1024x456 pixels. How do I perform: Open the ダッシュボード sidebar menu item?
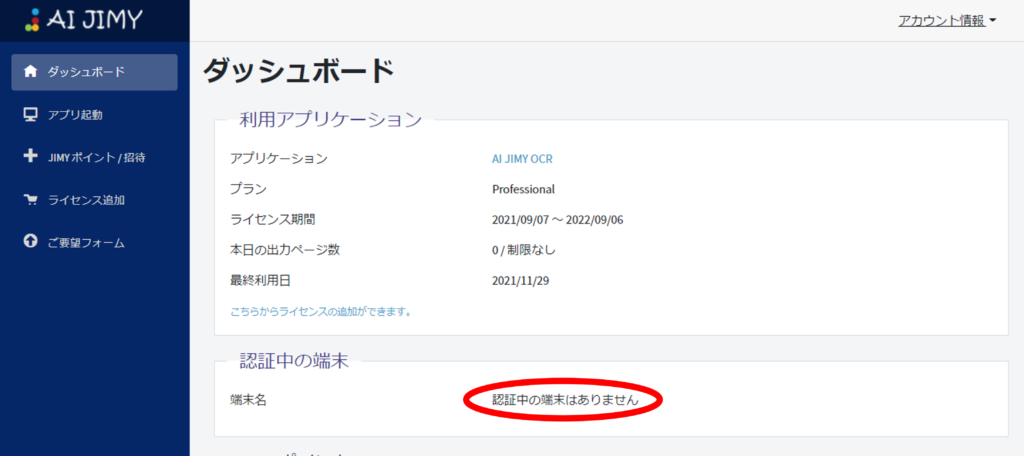point(94,72)
